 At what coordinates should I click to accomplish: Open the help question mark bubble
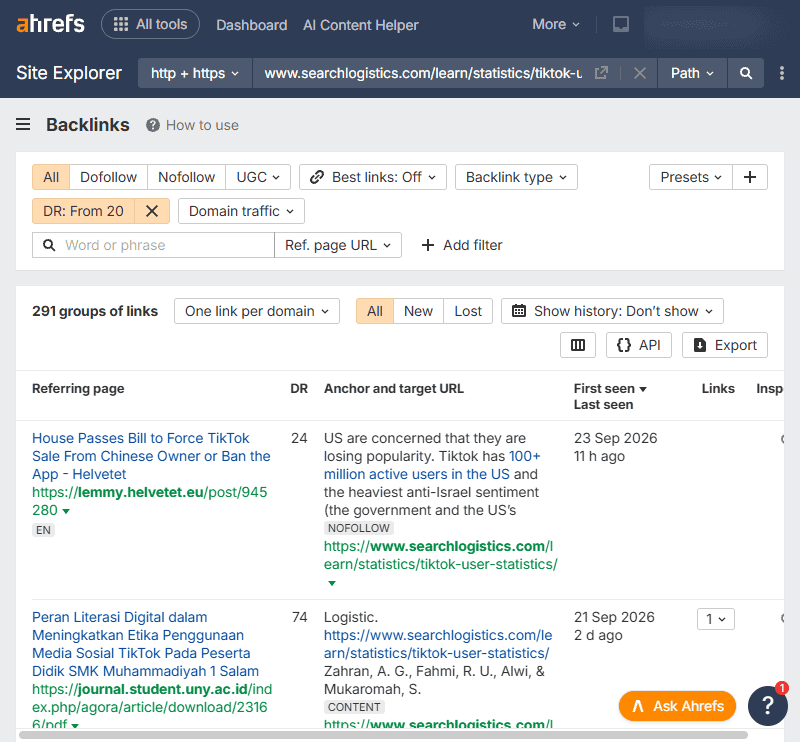click(x=767, y=706)
